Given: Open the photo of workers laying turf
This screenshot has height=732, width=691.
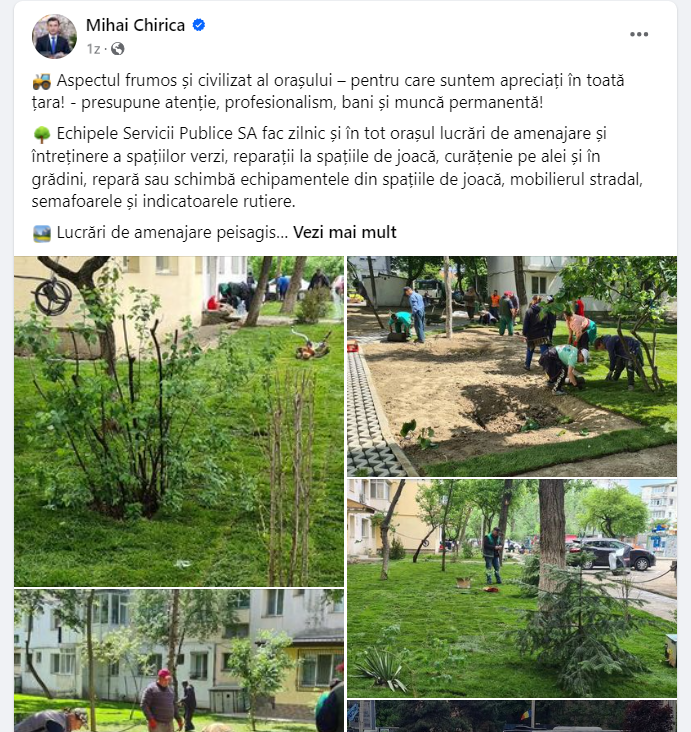Looking at the screenshot, I should coord(512,366).
